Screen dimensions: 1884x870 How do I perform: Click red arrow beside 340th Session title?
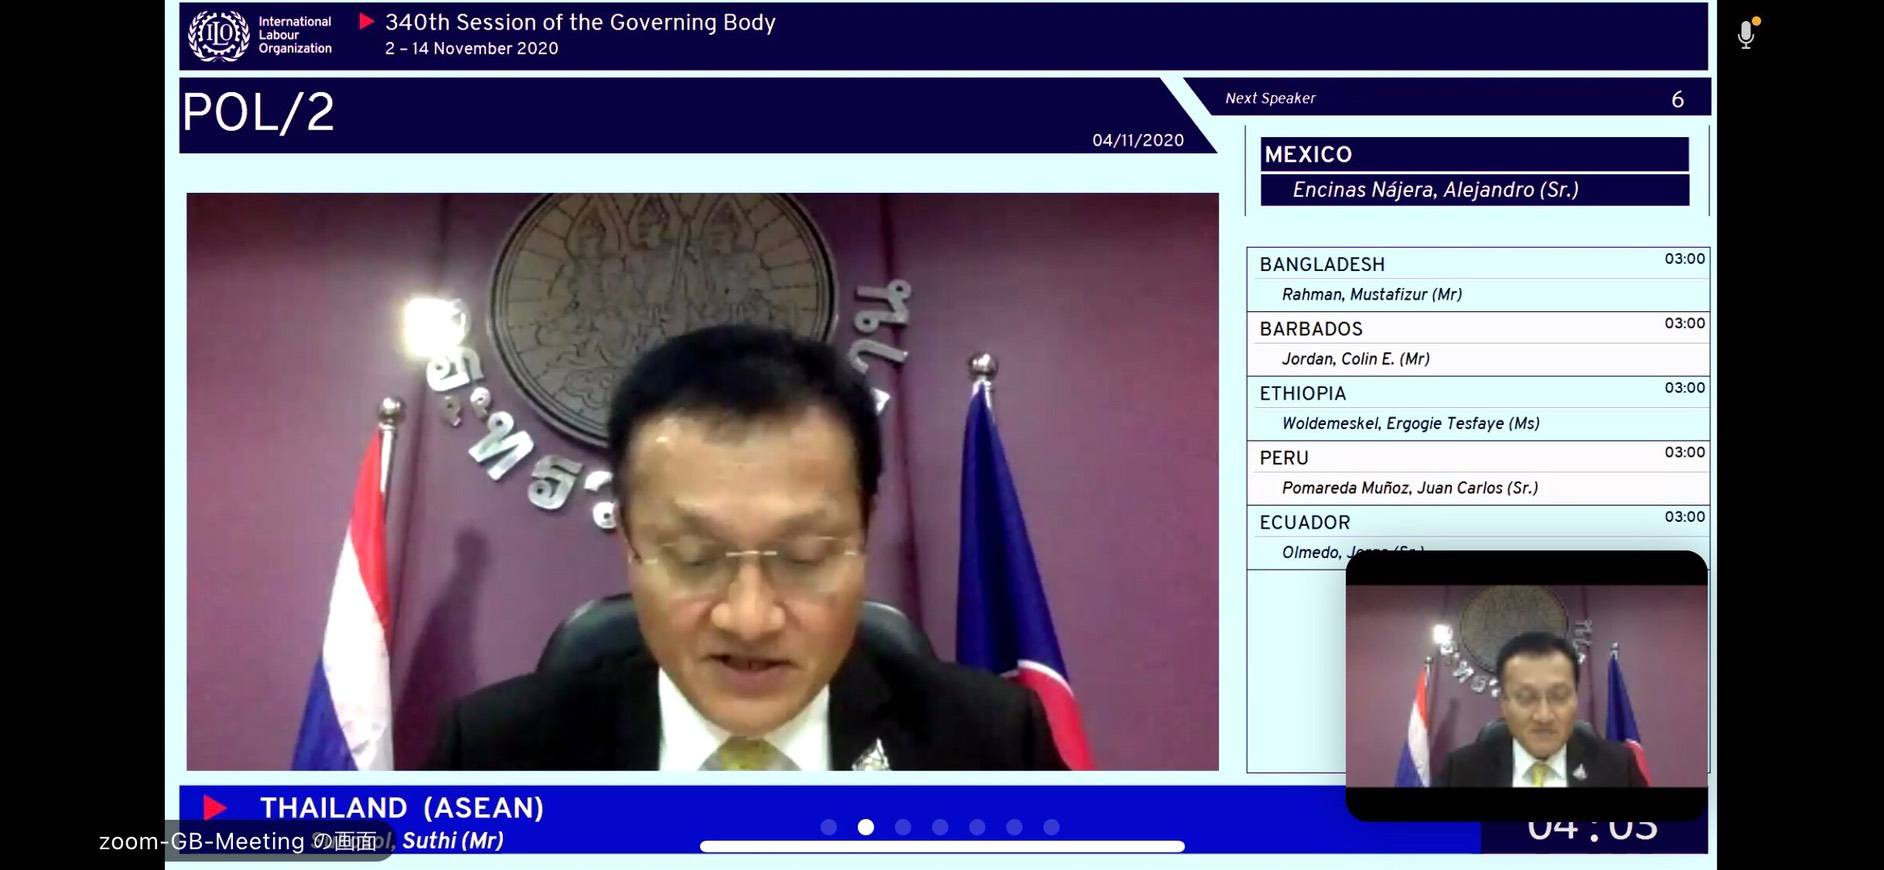pyautogui.click(x=367, y=21)
